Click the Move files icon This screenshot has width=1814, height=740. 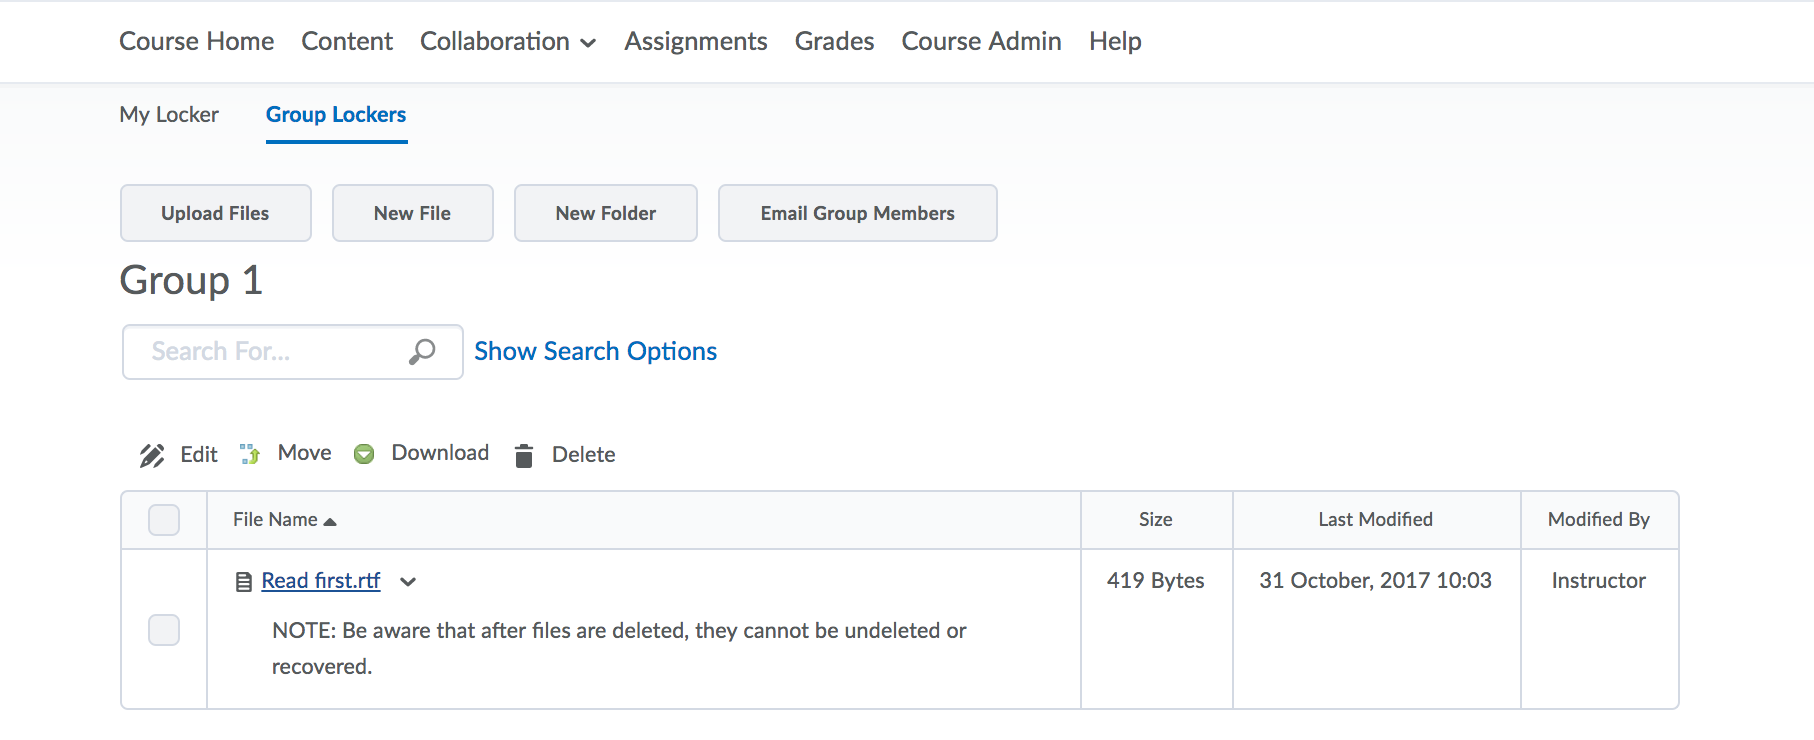(x=250, y=454)
